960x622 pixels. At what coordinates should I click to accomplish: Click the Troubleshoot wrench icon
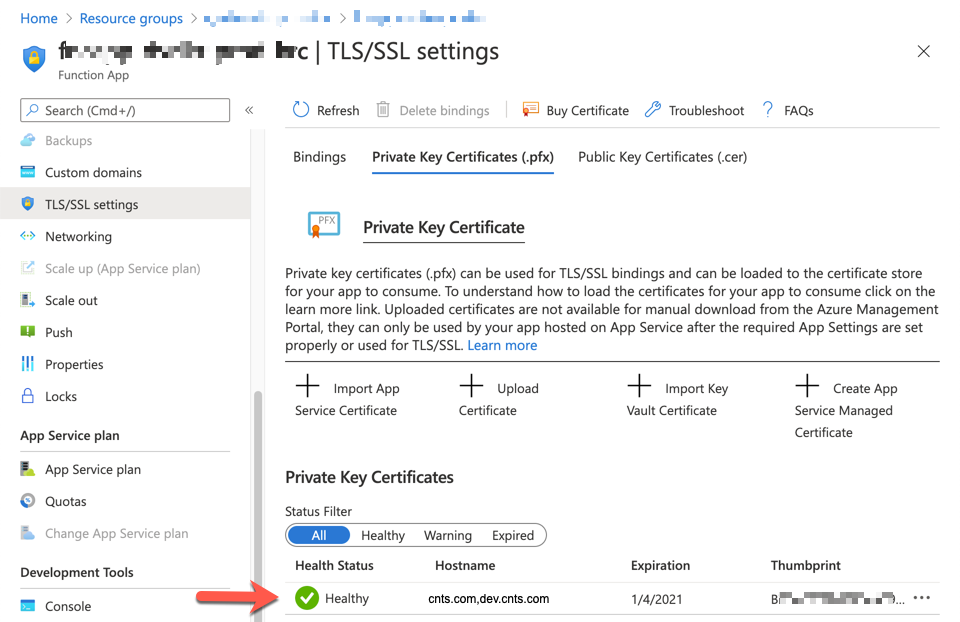pyautogui.click(x=653, y=110)
